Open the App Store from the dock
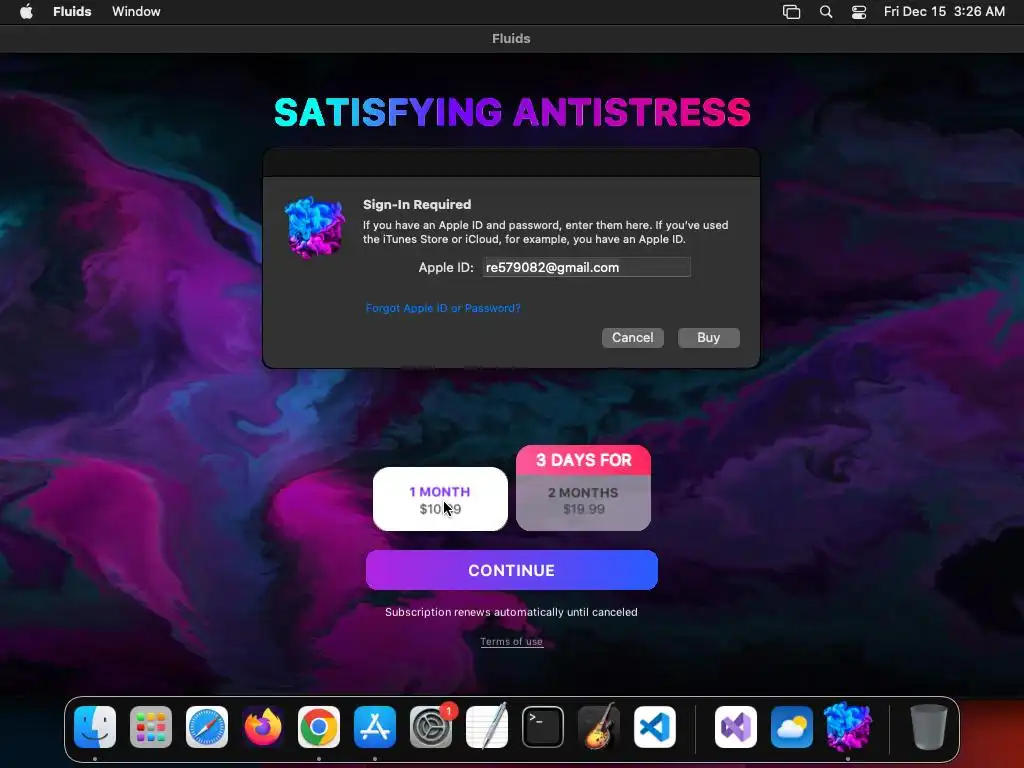The width and height of the screenshot is (1024, 768). click(x=375, y=727)
